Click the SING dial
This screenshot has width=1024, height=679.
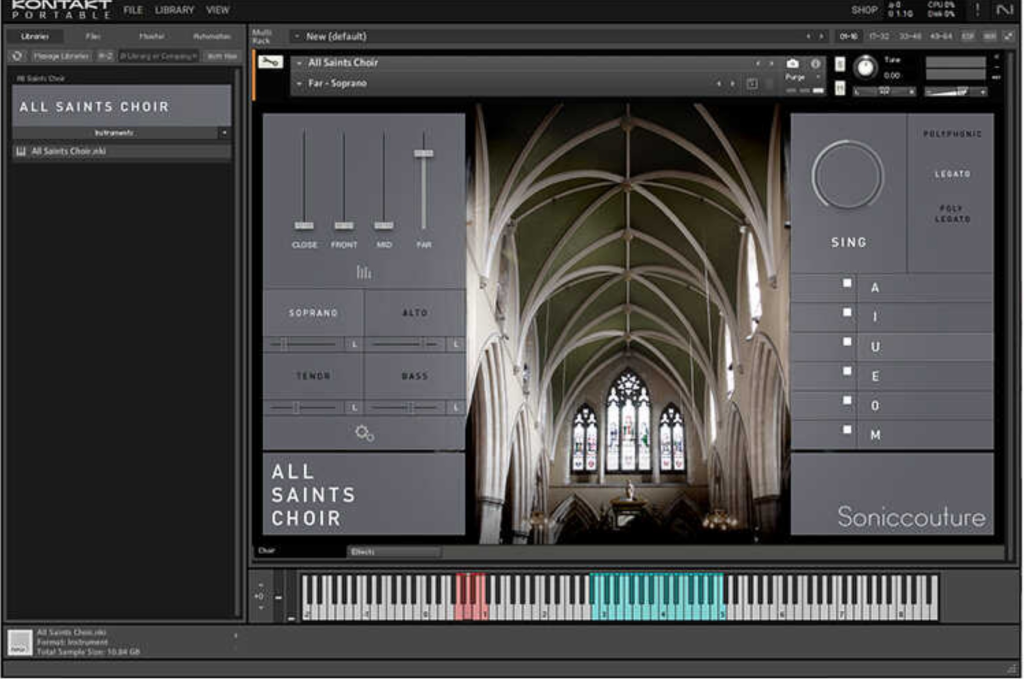click(x=848, y=175)
